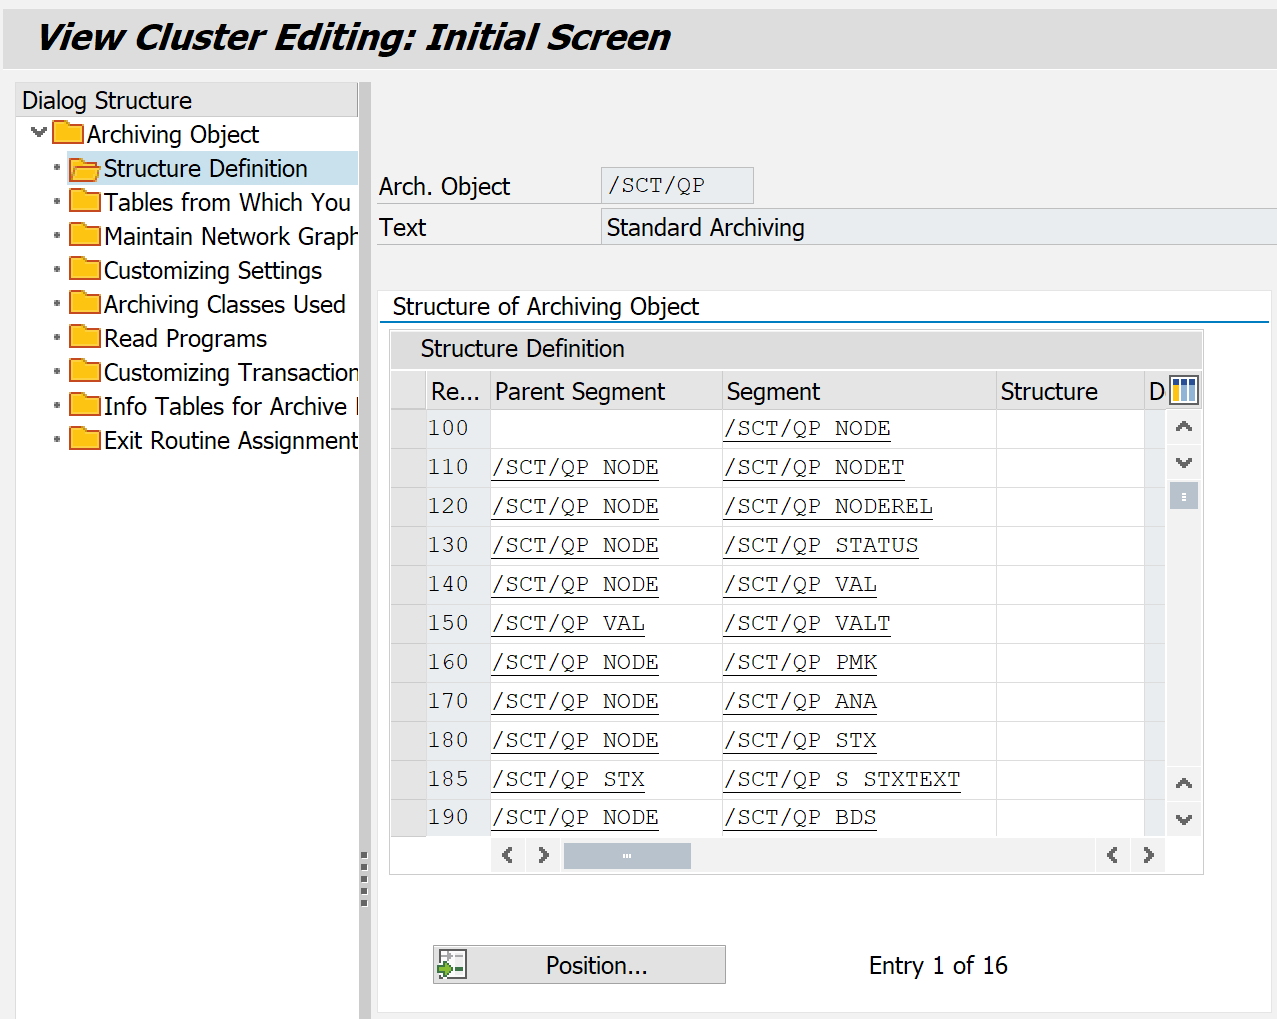The height and width of the screenshot is (1019, 1277).
Task: Collapse the Archiving Object tree node
Action: 39,132
